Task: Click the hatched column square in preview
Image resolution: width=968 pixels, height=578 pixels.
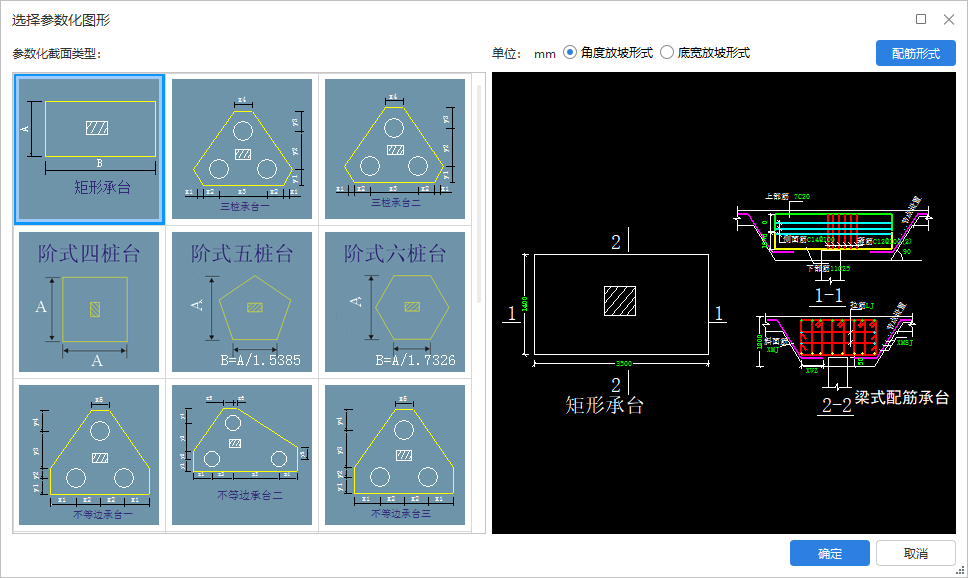Action: point(620,301)
